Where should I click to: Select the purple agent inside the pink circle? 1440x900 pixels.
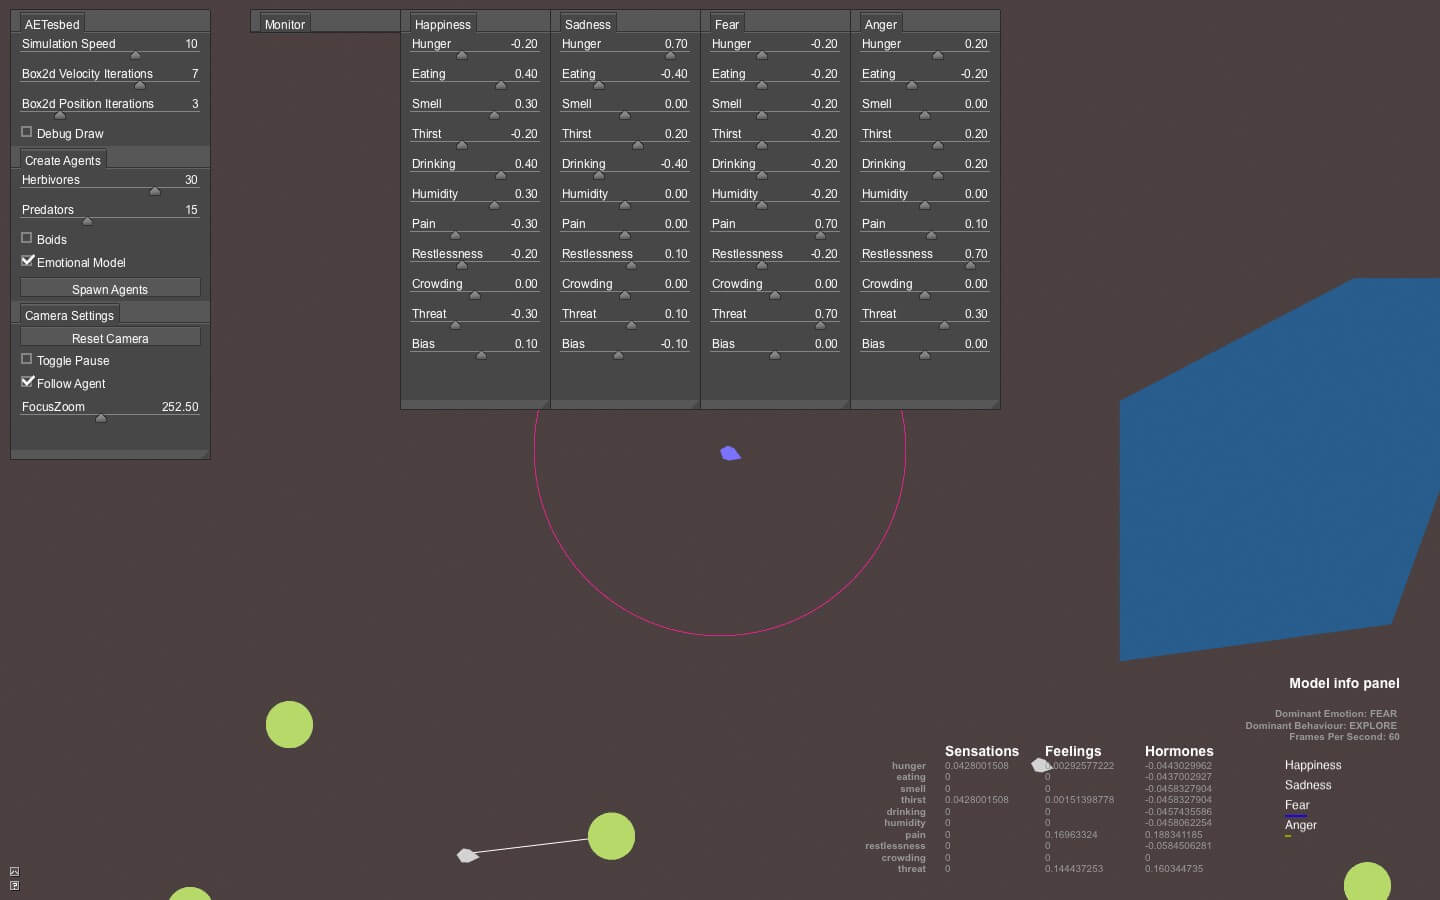pos(730,454)
